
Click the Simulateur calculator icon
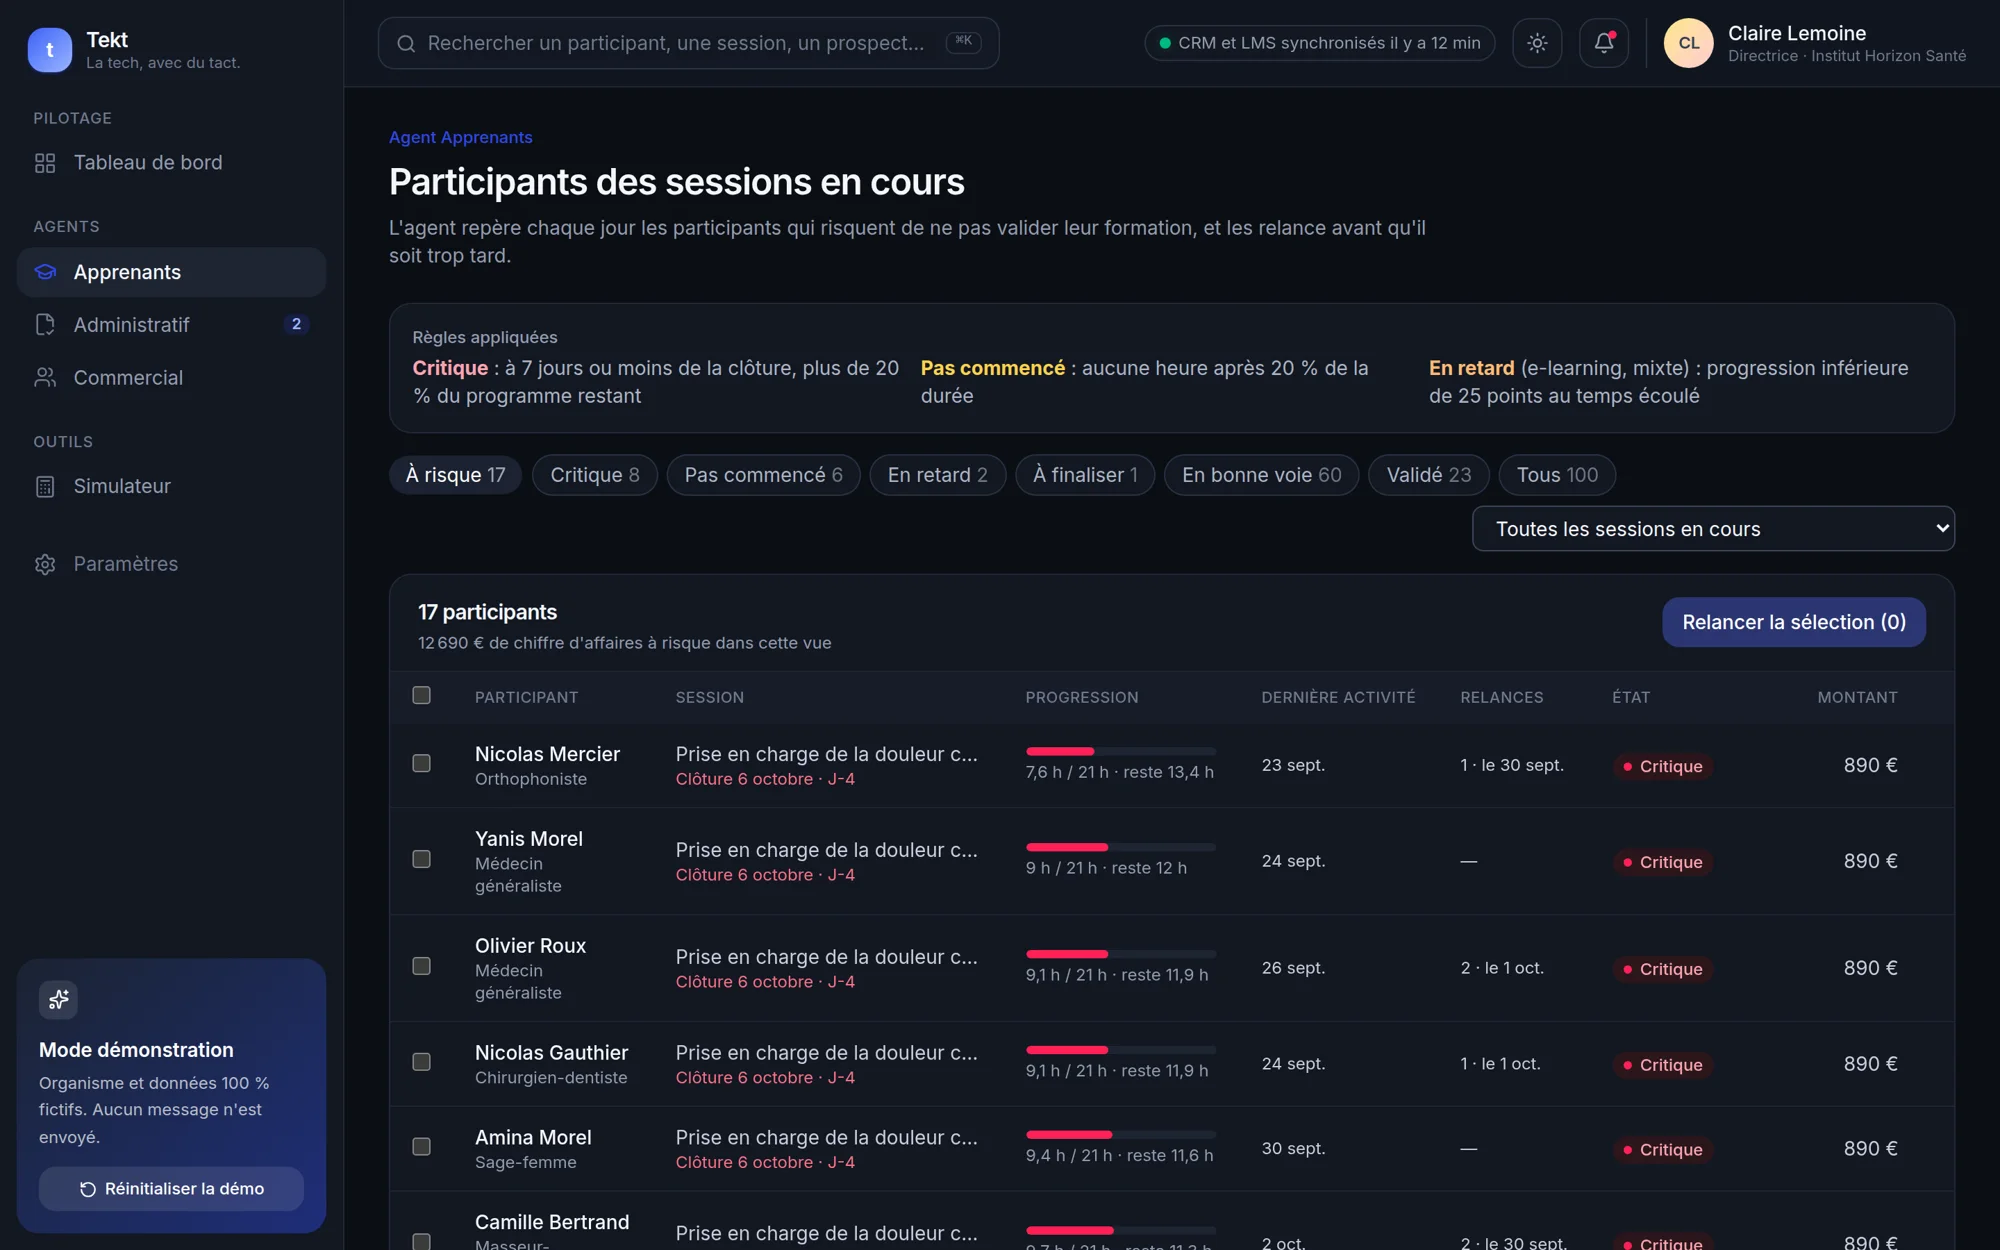click(45, 486)
